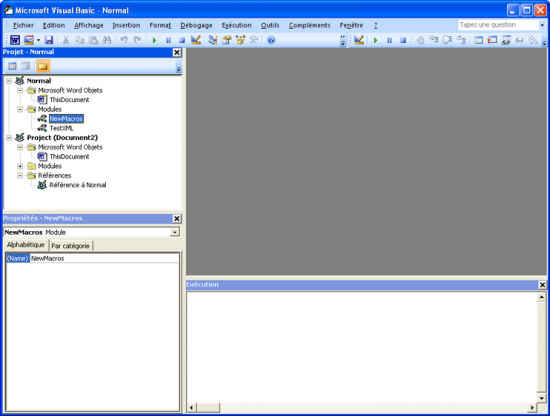The image size is (550, 416).
Task: Open the NewMacros Module object dropdown
Action: [x=174, y=232]
